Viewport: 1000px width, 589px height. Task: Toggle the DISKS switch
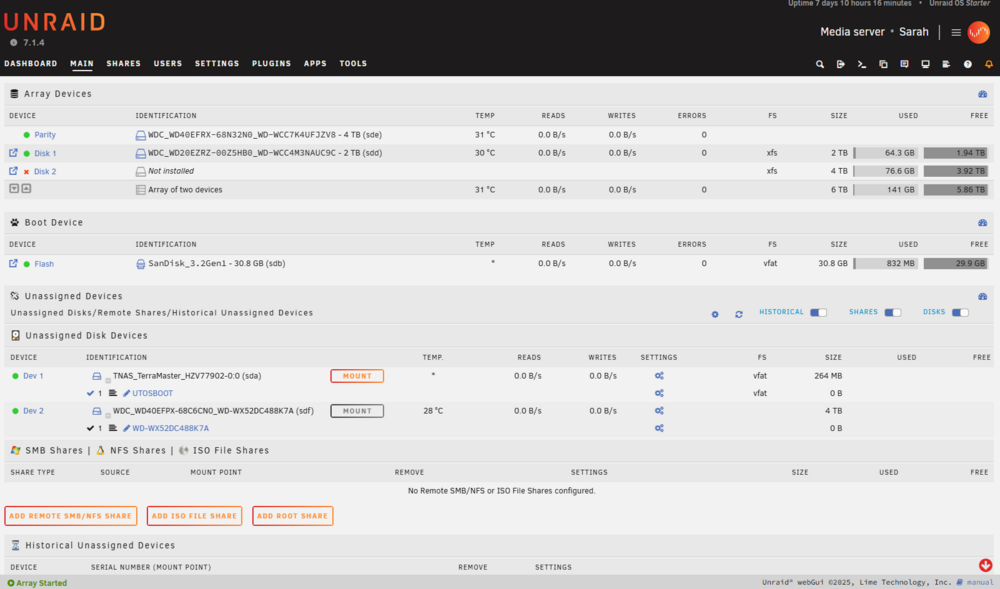pos(960,312)
